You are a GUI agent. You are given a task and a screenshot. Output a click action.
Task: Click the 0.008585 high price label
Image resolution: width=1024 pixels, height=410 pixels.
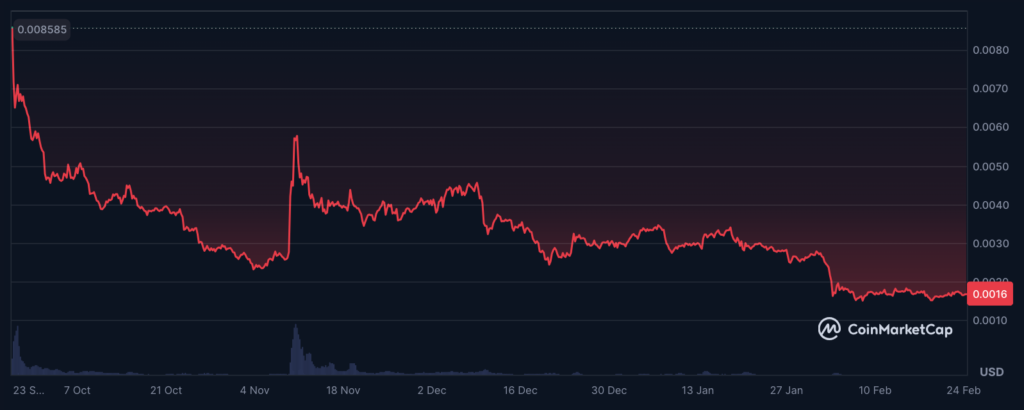pyautogui.click(x=43, y=29)
